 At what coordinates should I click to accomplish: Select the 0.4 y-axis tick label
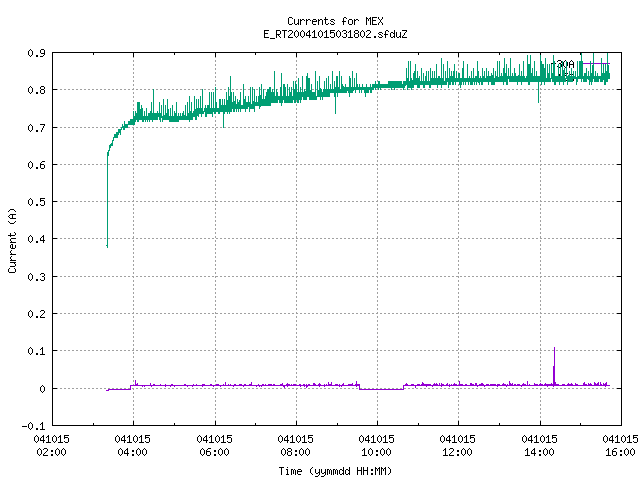[36, 239]
